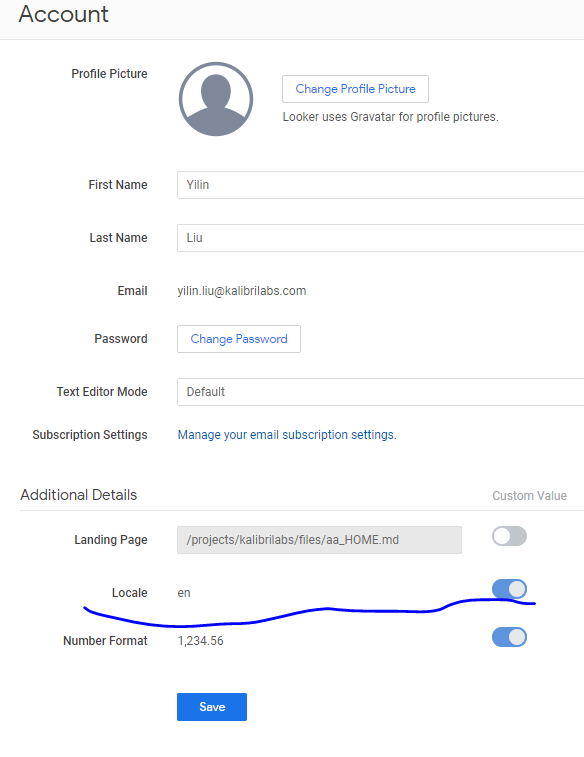Click the blue Save button
Viewport: 584px width, 757px height.
pyautogui.click(x=212, y=707)
